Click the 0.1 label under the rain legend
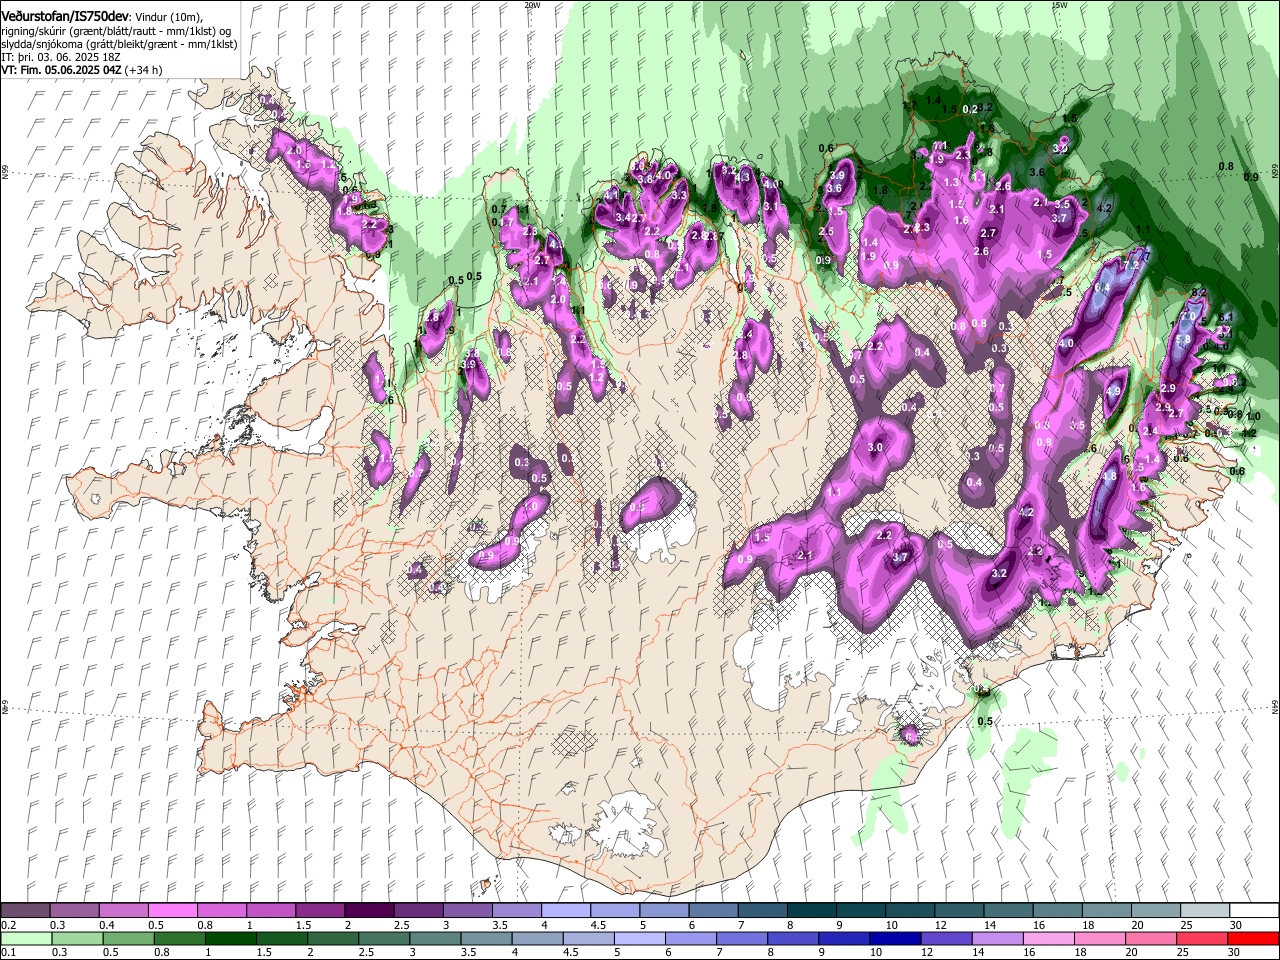The width and height of the screenshot is (1280, 960). 8,952
